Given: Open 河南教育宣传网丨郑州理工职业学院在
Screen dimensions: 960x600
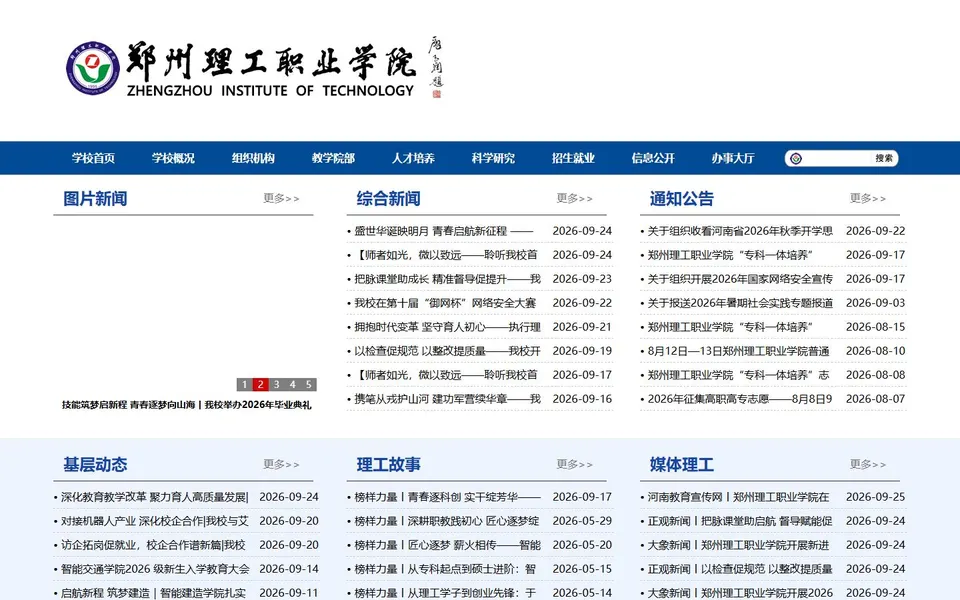Looking at the screenshot, I should click(x=738, y=497).
